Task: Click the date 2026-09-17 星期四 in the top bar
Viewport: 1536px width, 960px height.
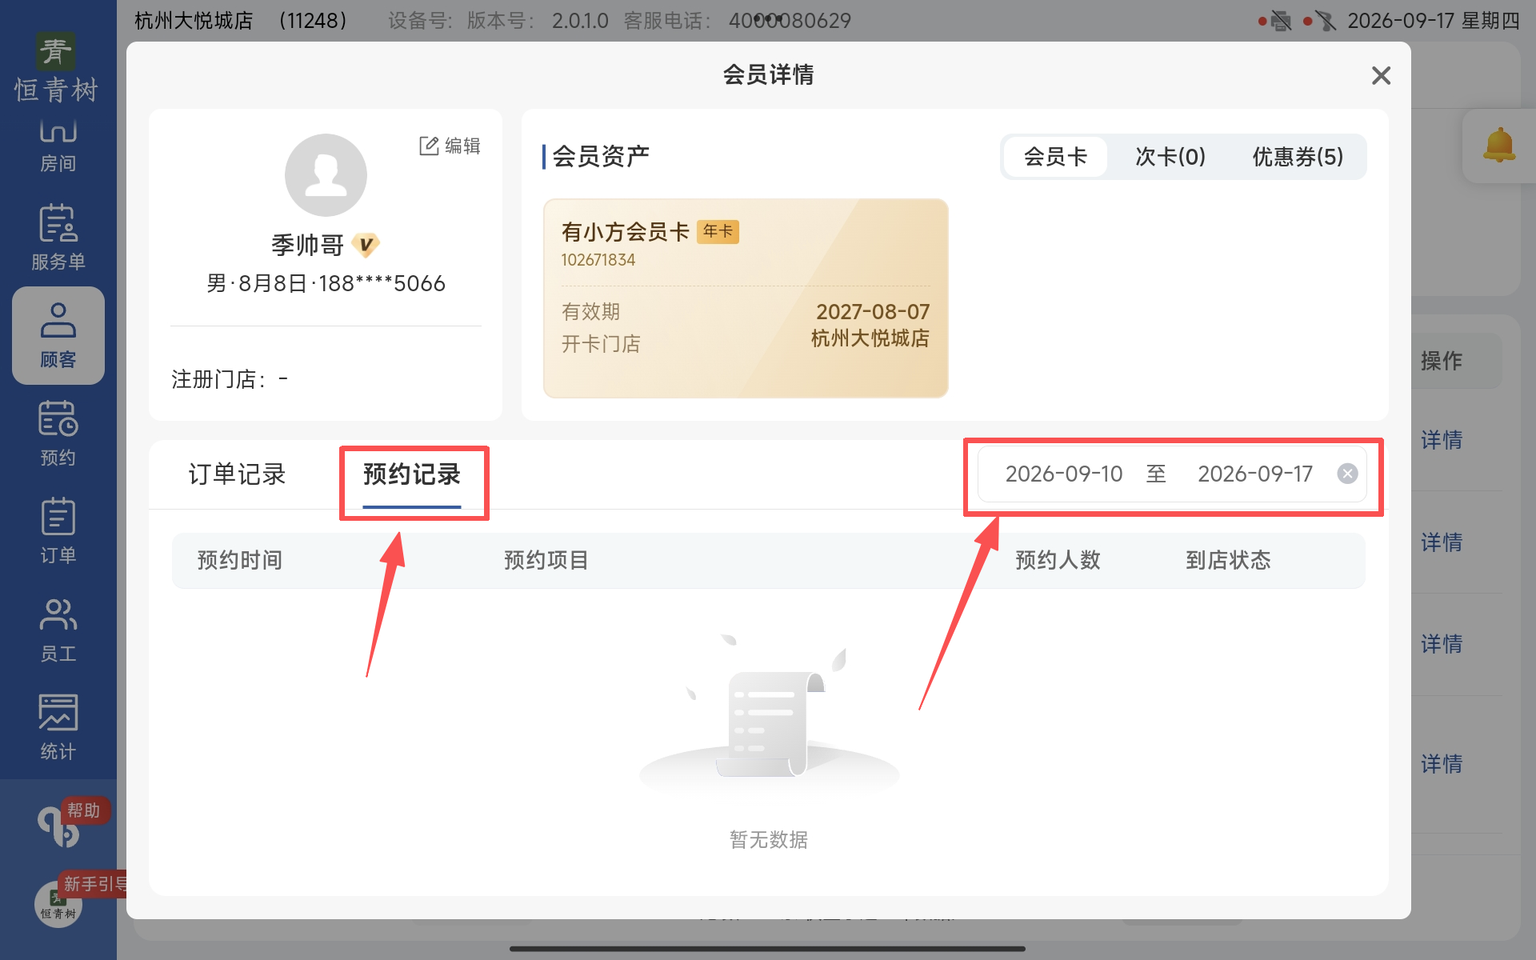Action: tap(1433, 21)
